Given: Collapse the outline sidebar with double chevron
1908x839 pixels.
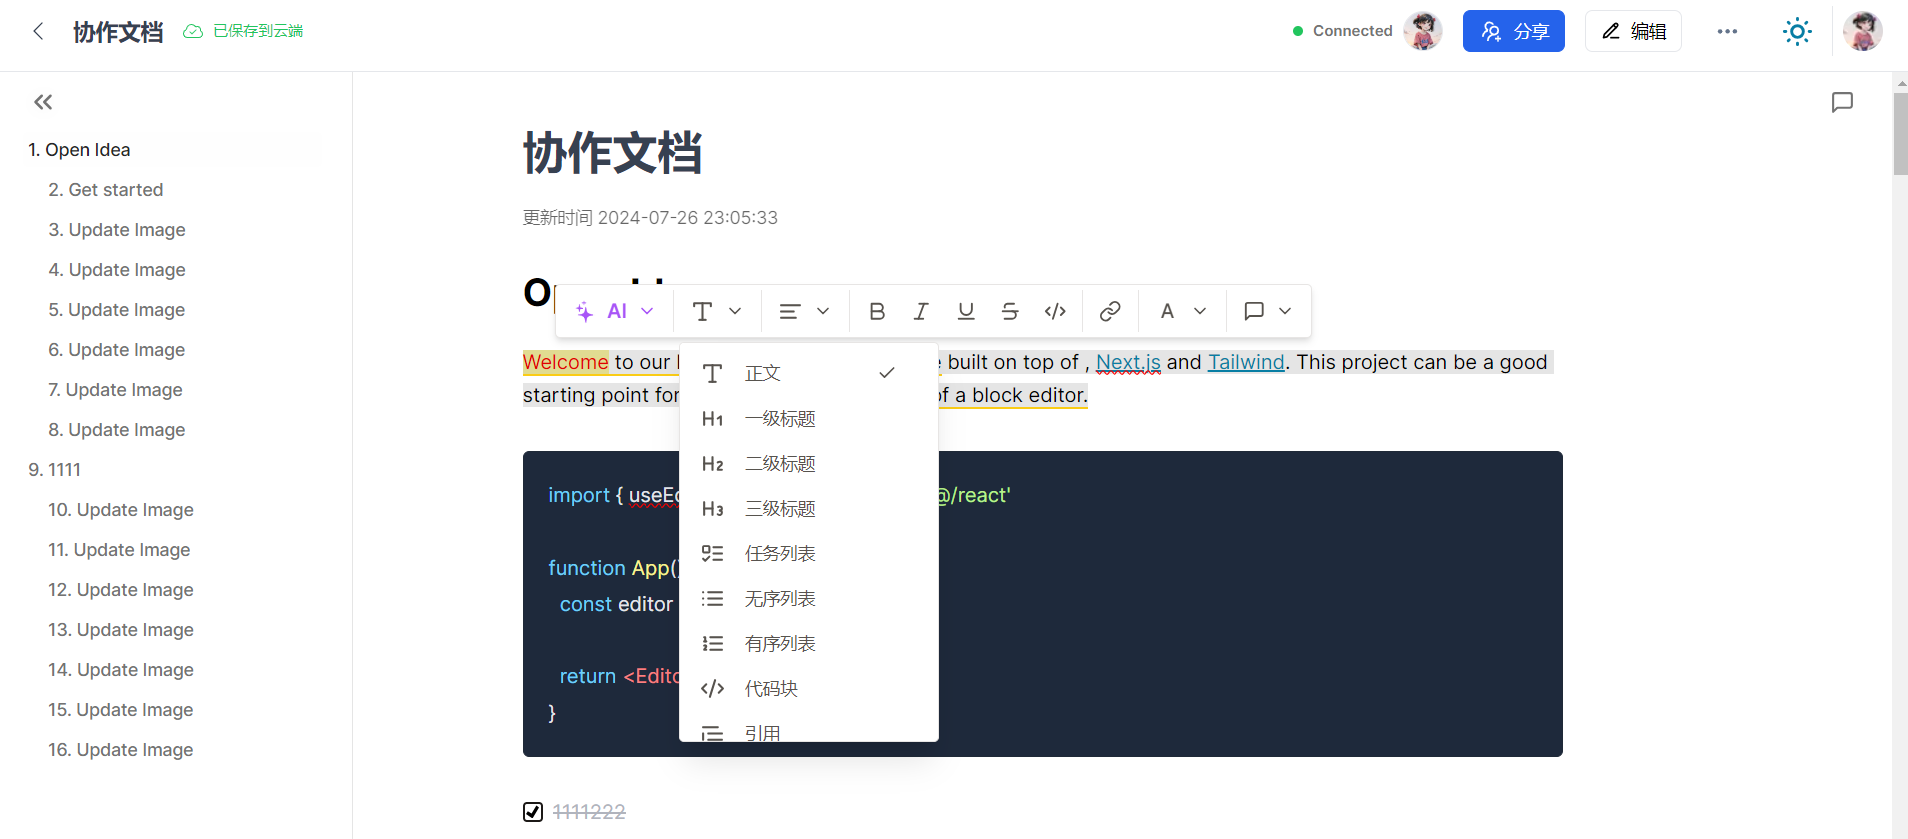Looking at the screenshot, I should click(x=43, y=102).
